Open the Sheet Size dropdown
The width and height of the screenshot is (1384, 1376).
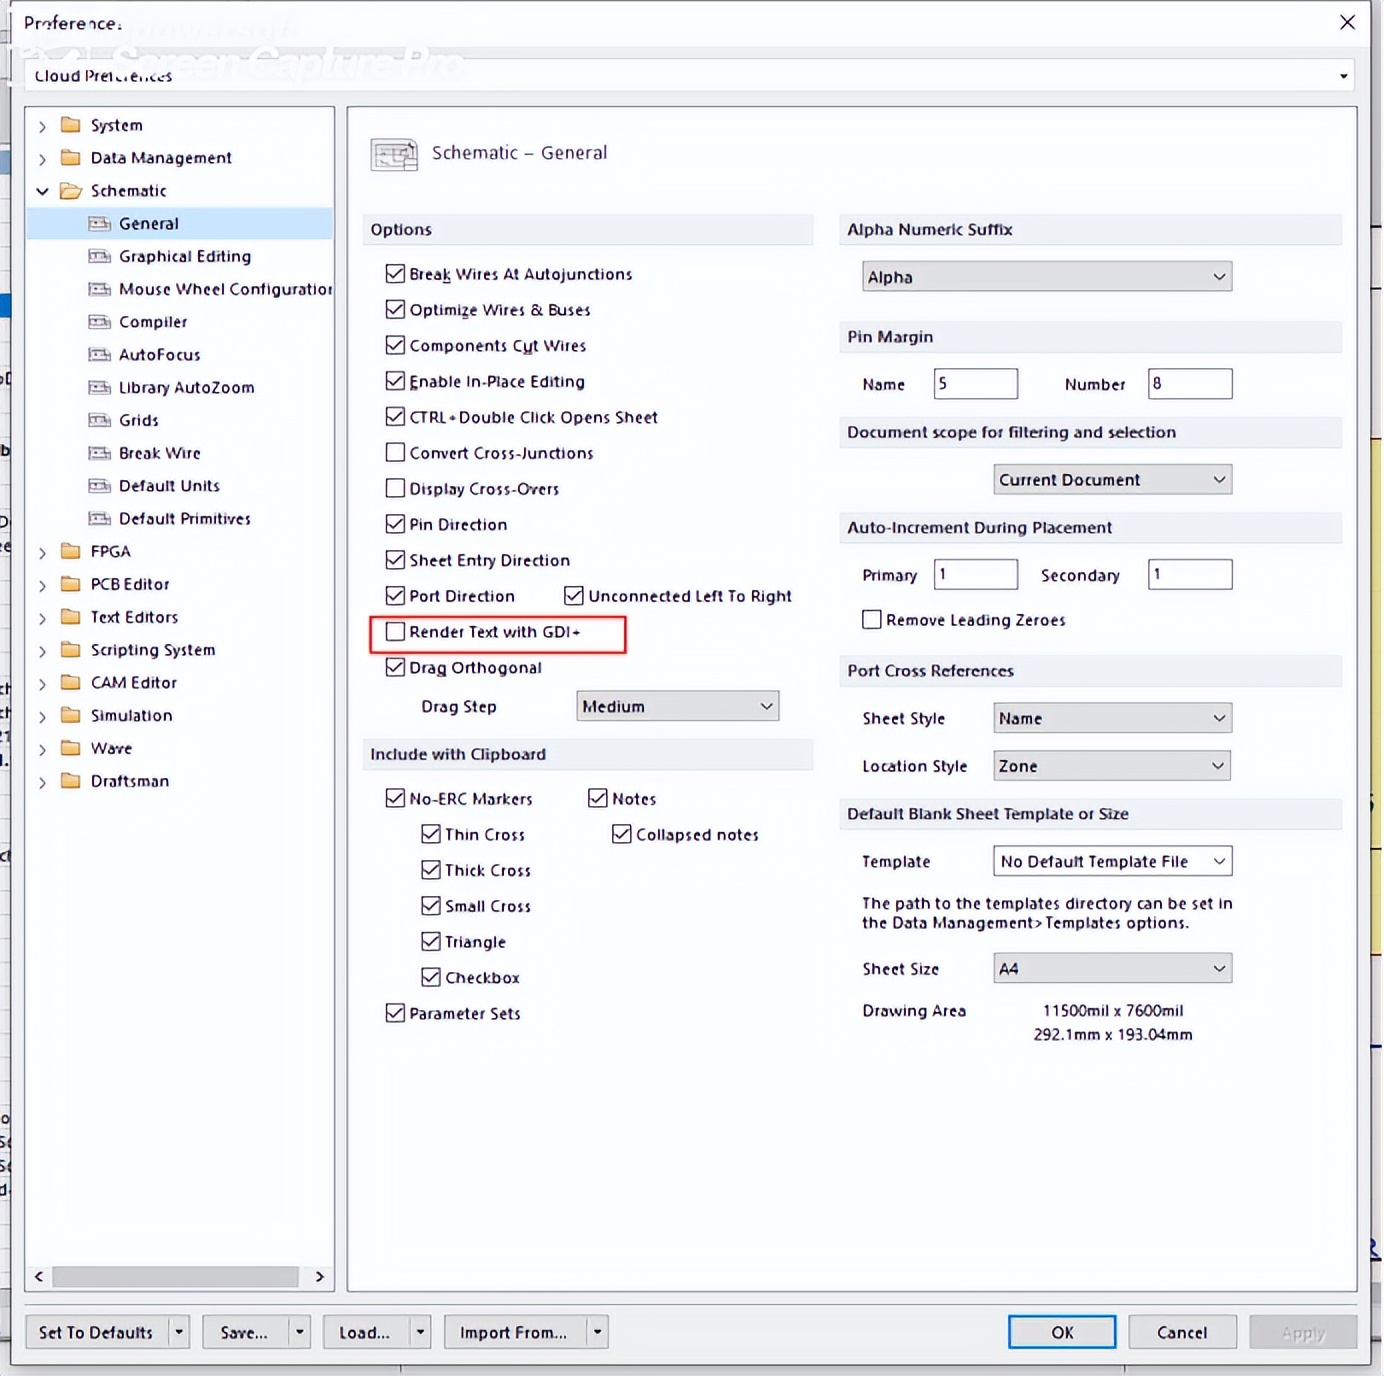[x=1219, y=968]
